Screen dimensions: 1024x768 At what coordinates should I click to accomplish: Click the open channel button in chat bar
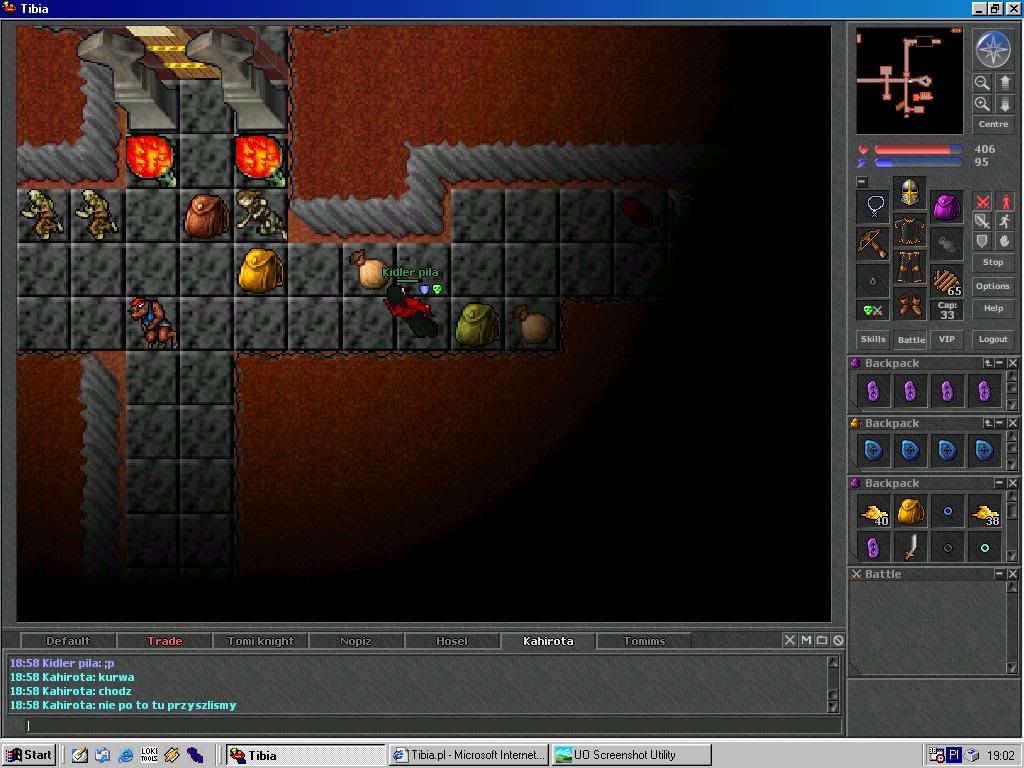click(x=822, y=641)
